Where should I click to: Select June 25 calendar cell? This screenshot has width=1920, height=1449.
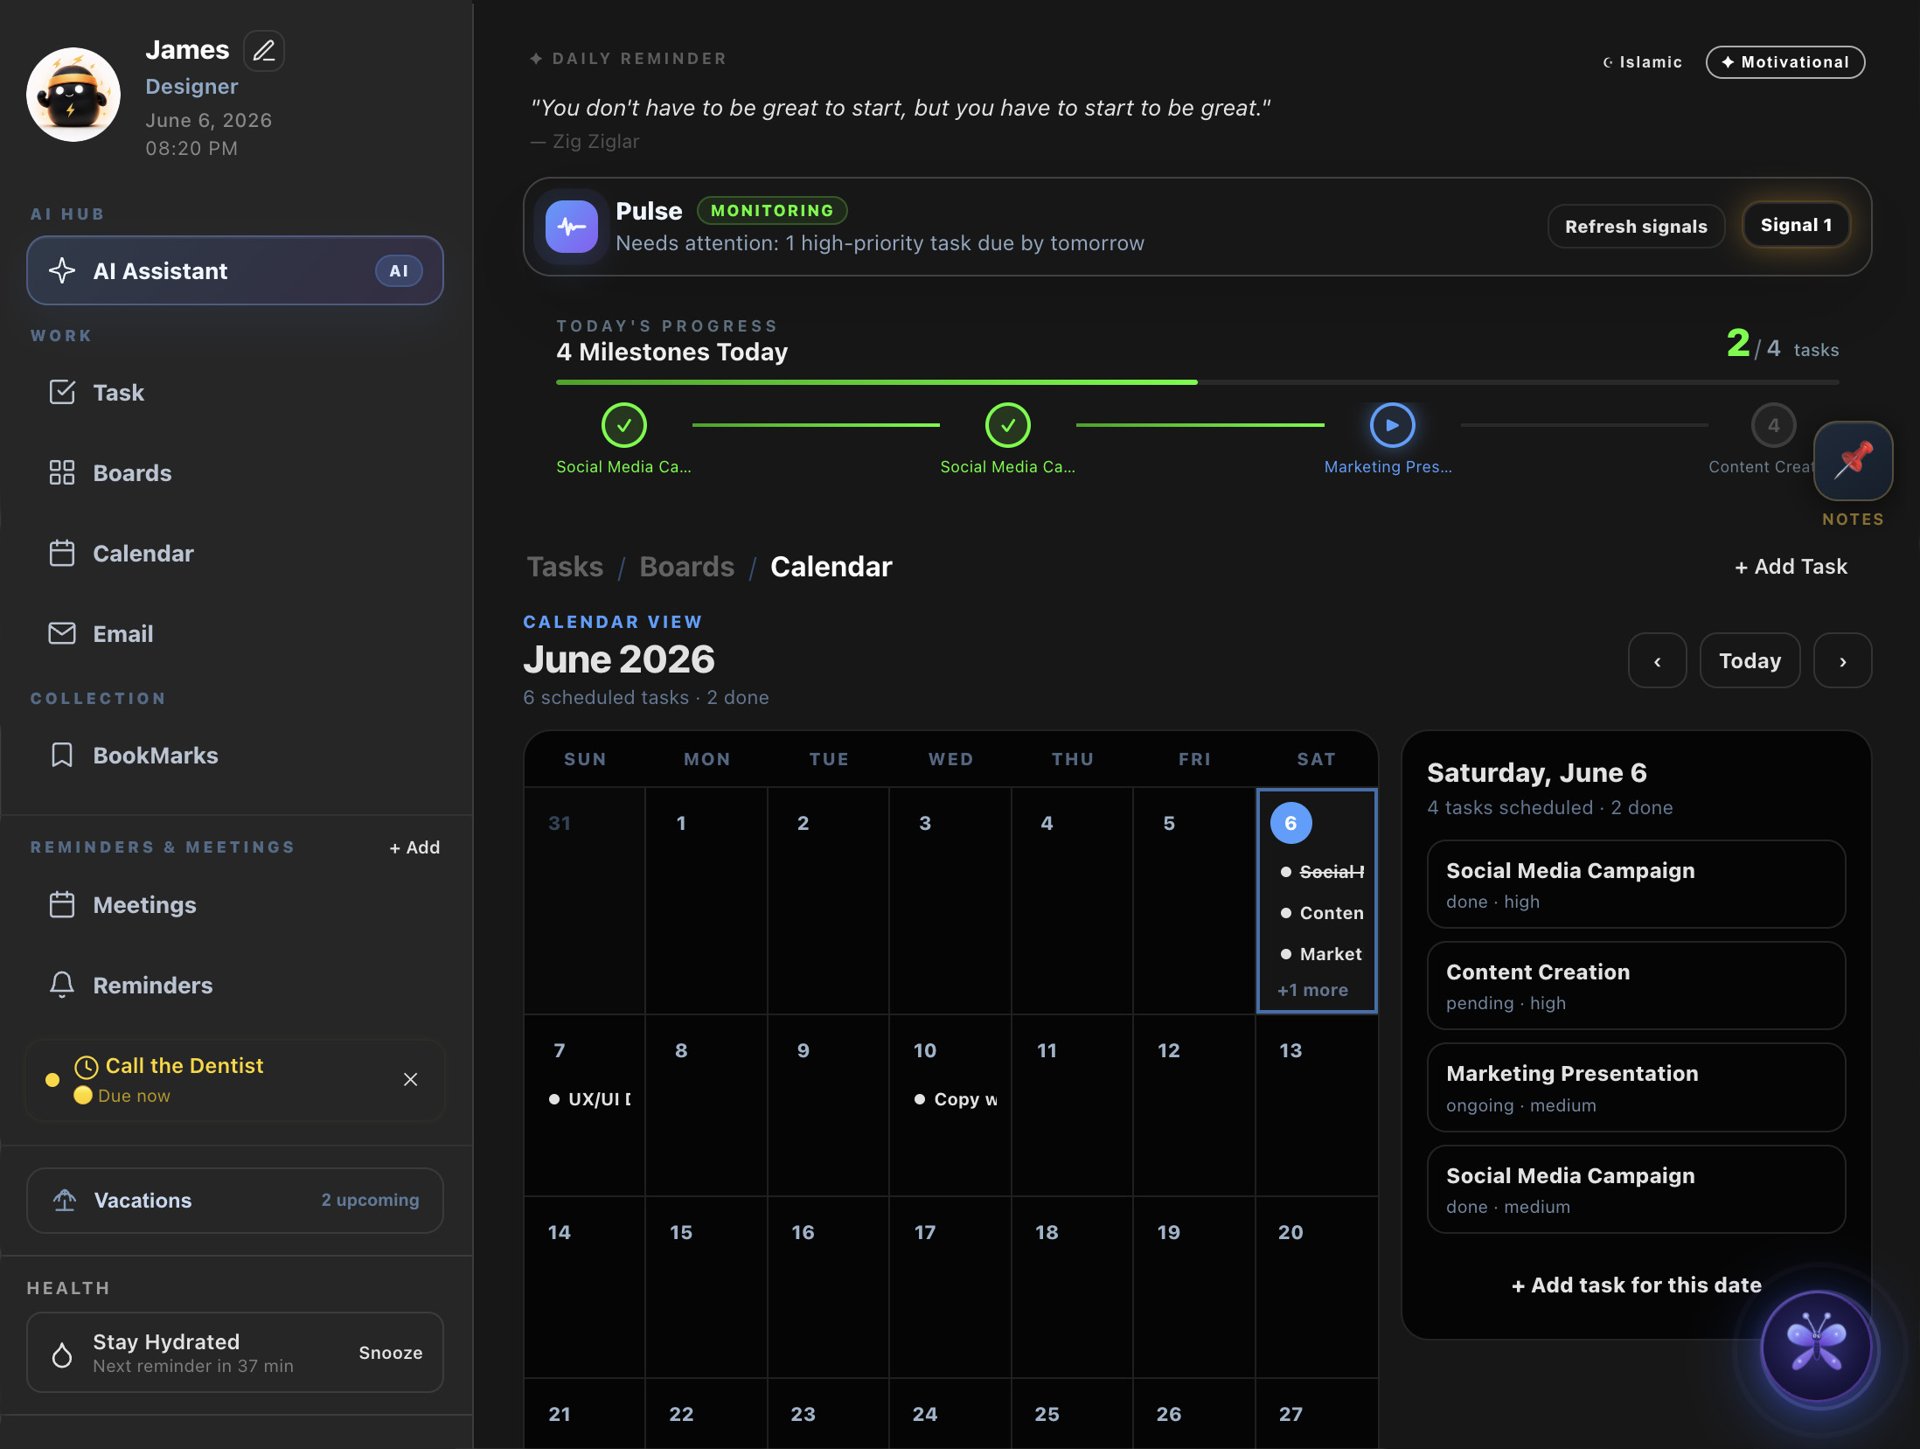[x=1072, y=1414]
